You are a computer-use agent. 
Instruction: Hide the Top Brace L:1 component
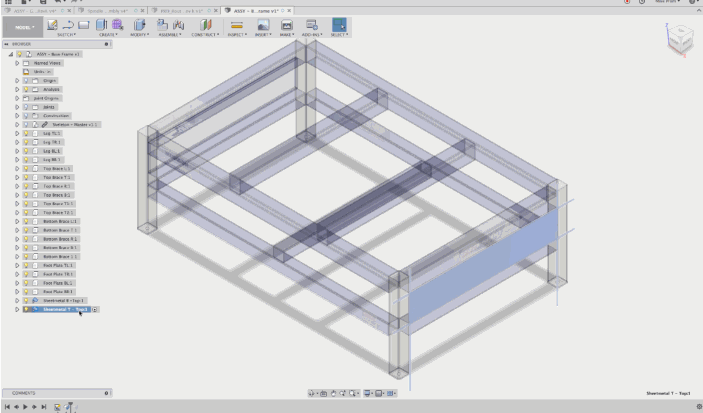coord(26,169)
